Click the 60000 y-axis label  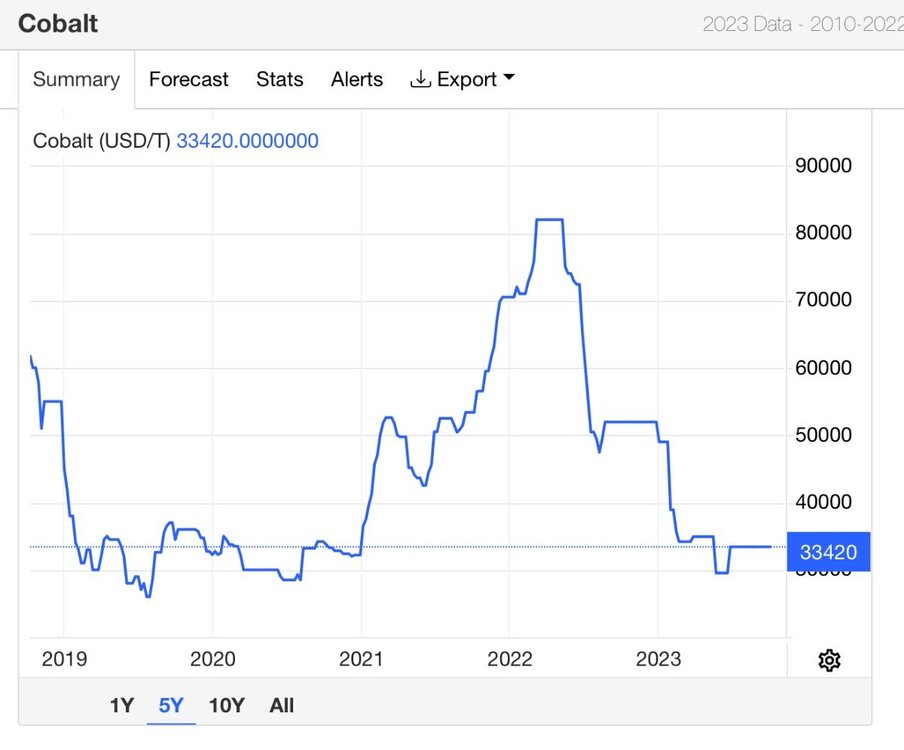pyautogui.click(x=823, y=367)
